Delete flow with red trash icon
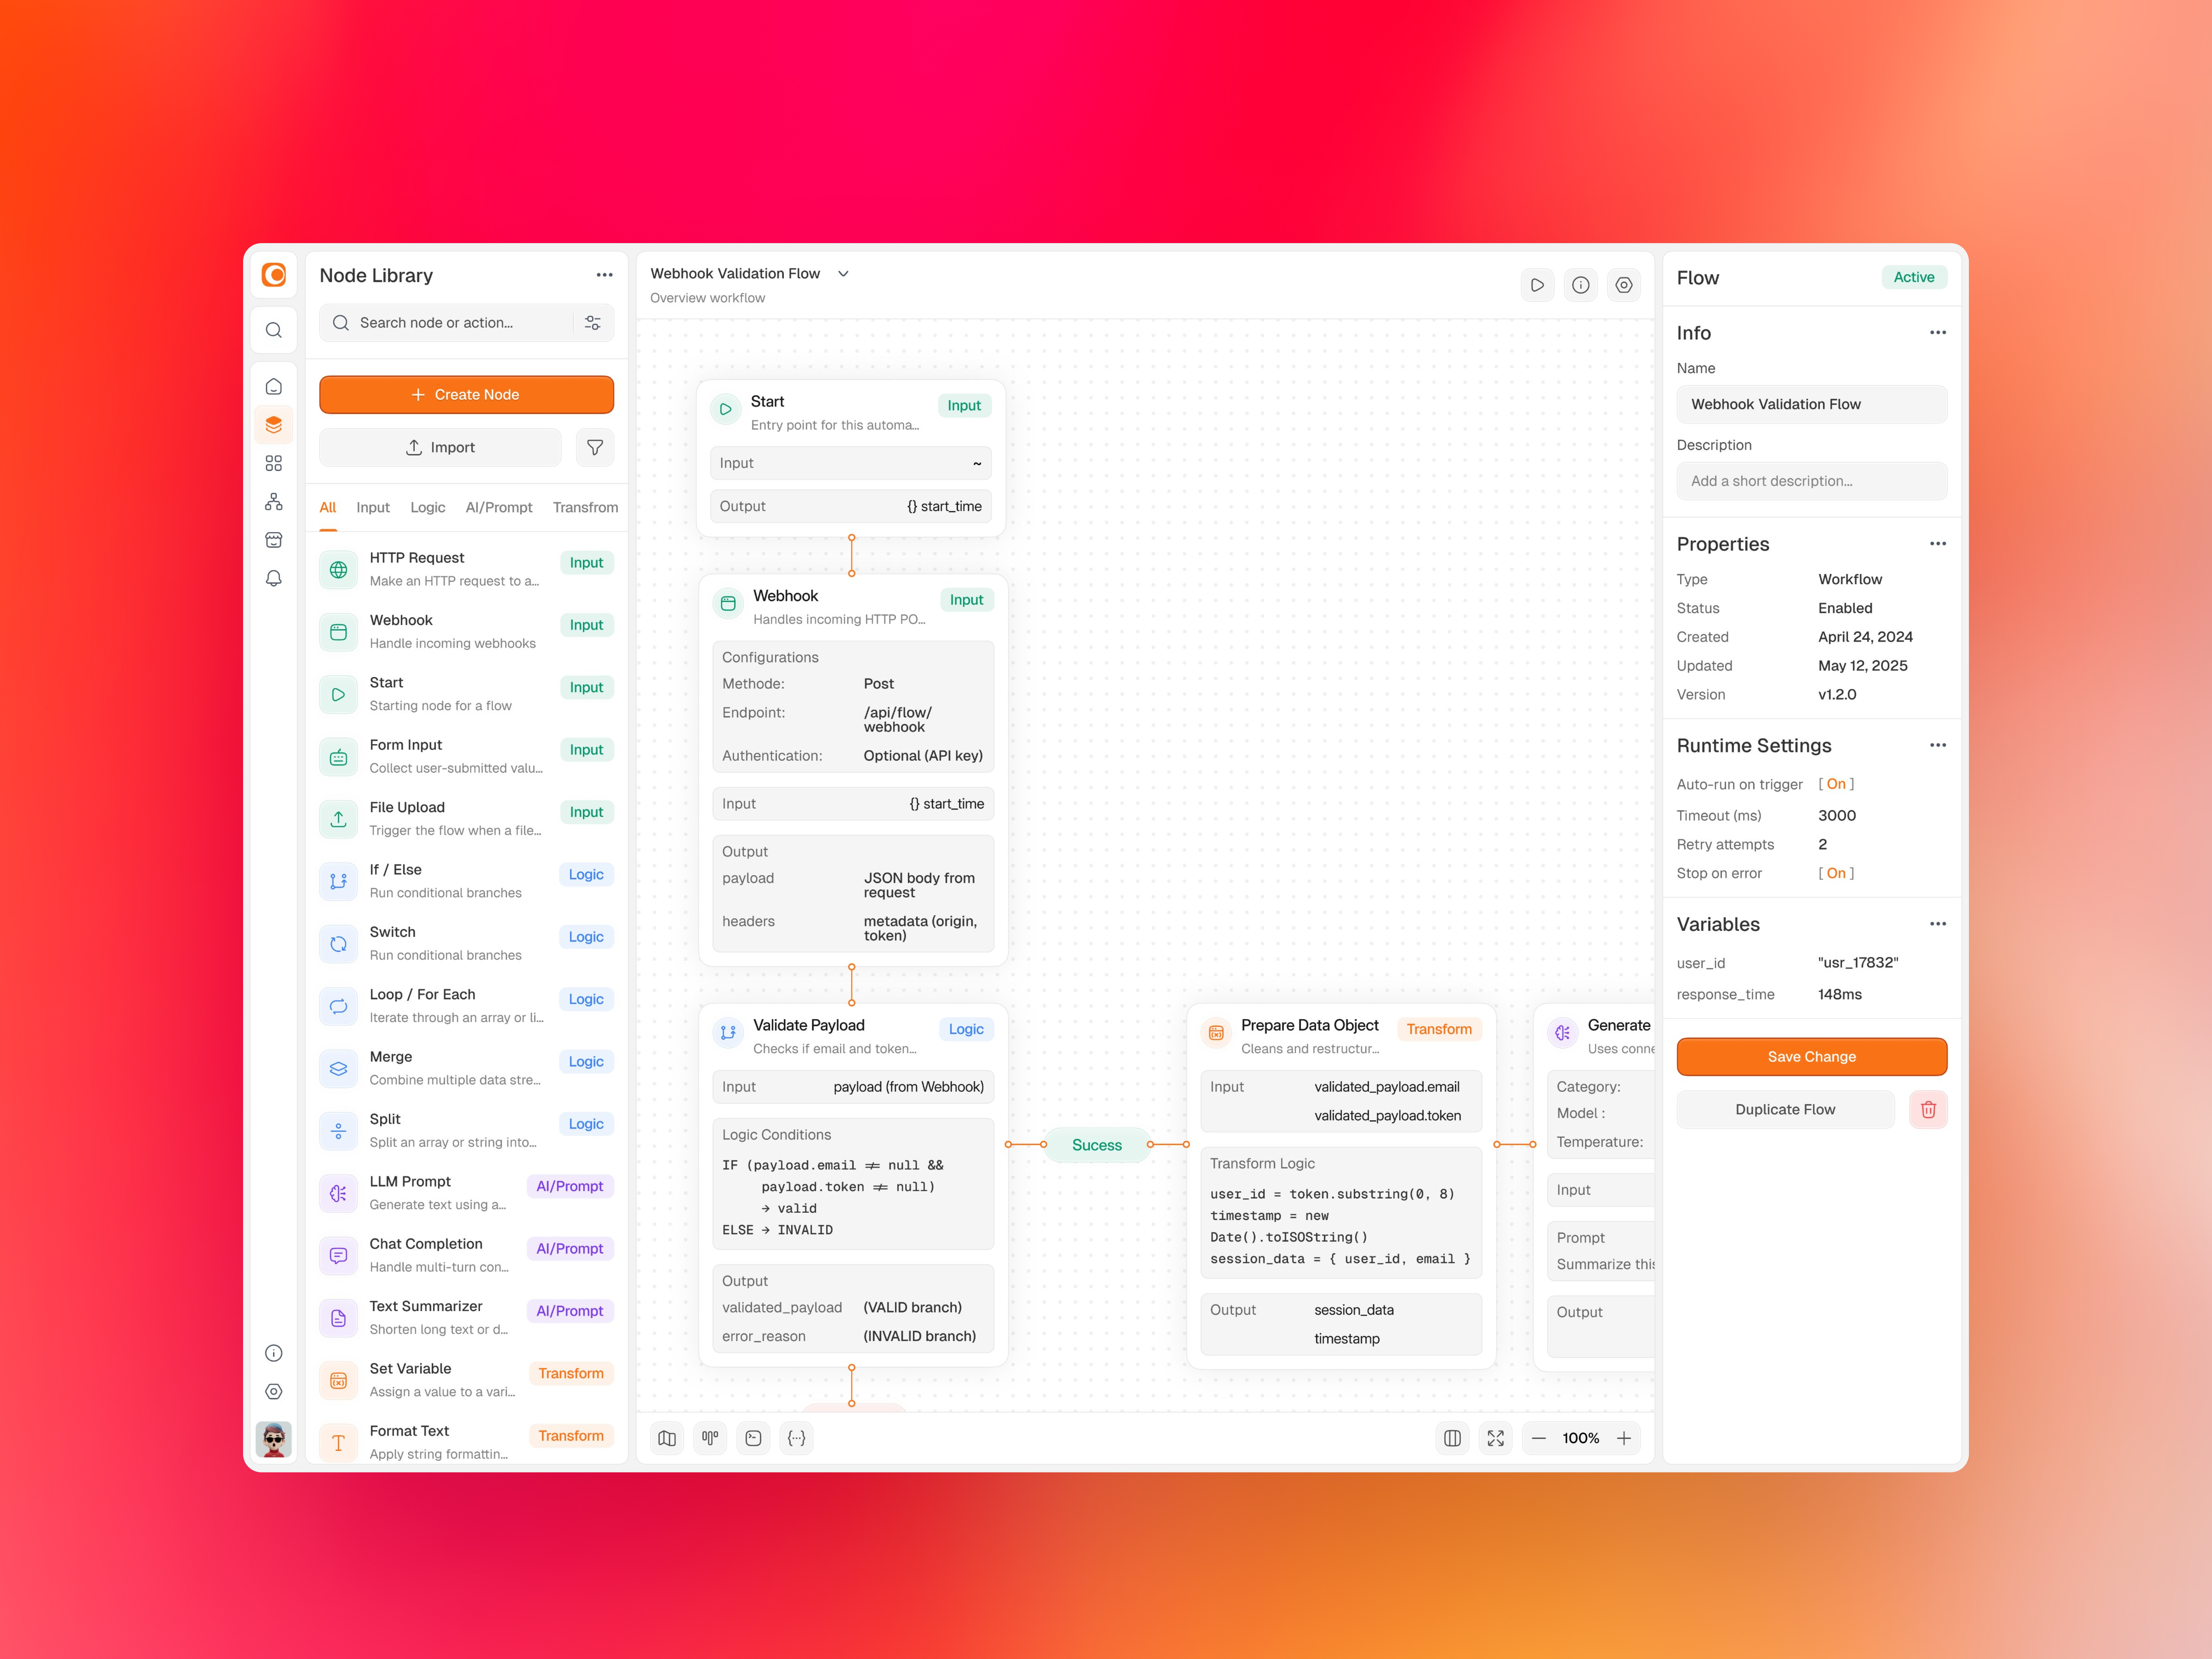 [1928, 1109]
